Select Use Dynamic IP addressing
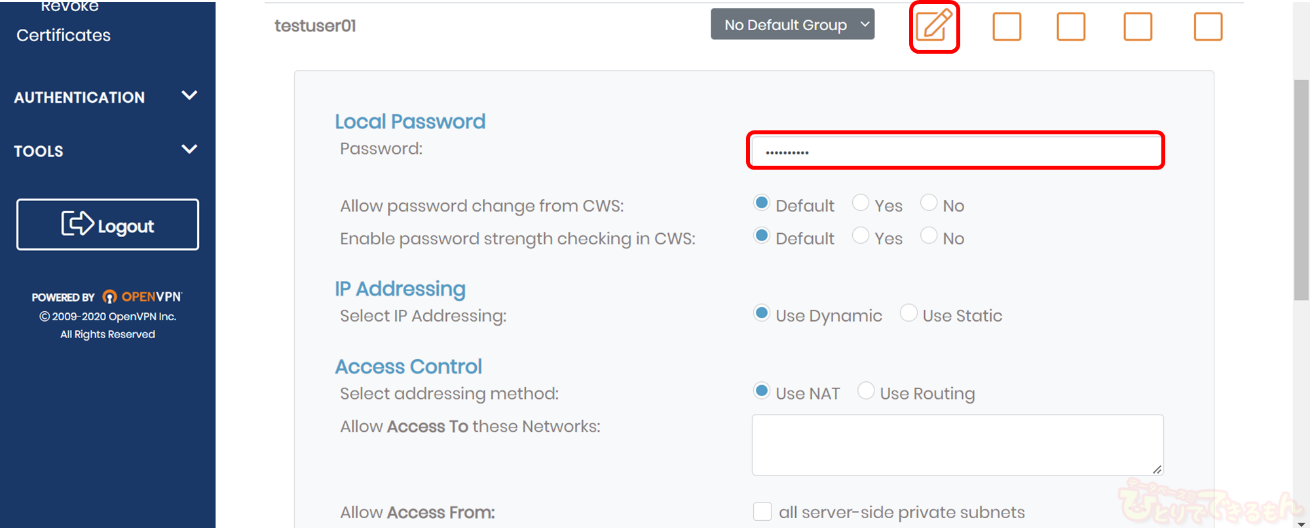Viewport: 1310px width, 528px height. 762,314
